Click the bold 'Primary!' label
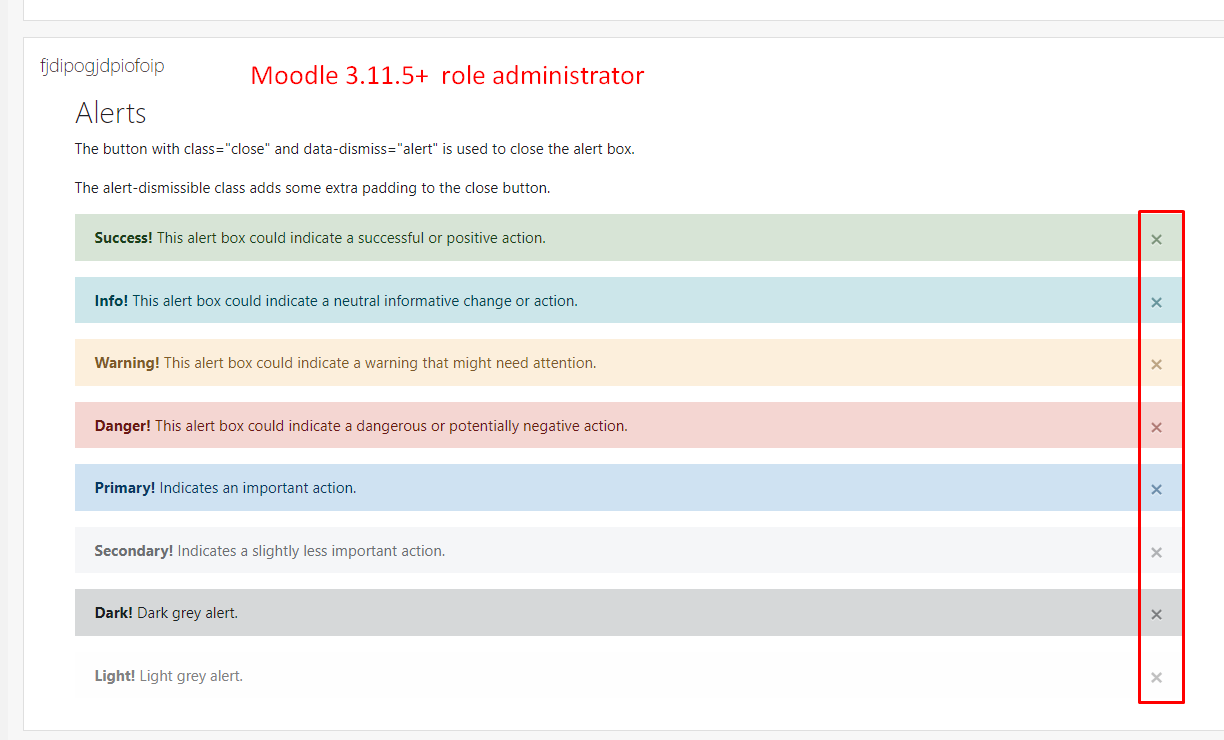 (125, 488)
